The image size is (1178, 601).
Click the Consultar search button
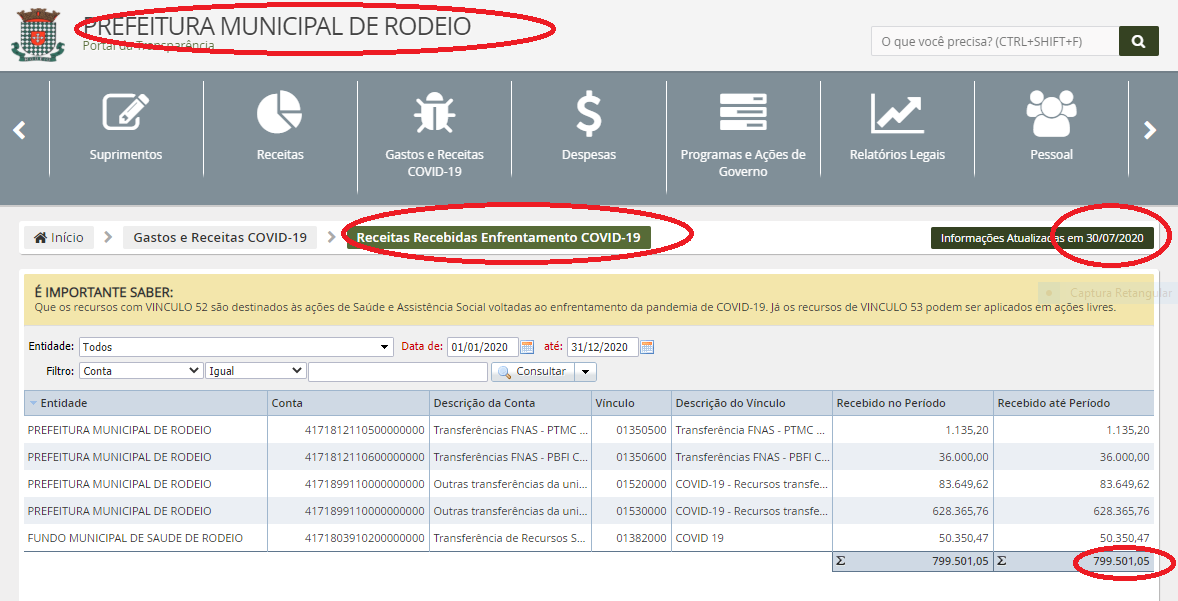tap(533, 372)
